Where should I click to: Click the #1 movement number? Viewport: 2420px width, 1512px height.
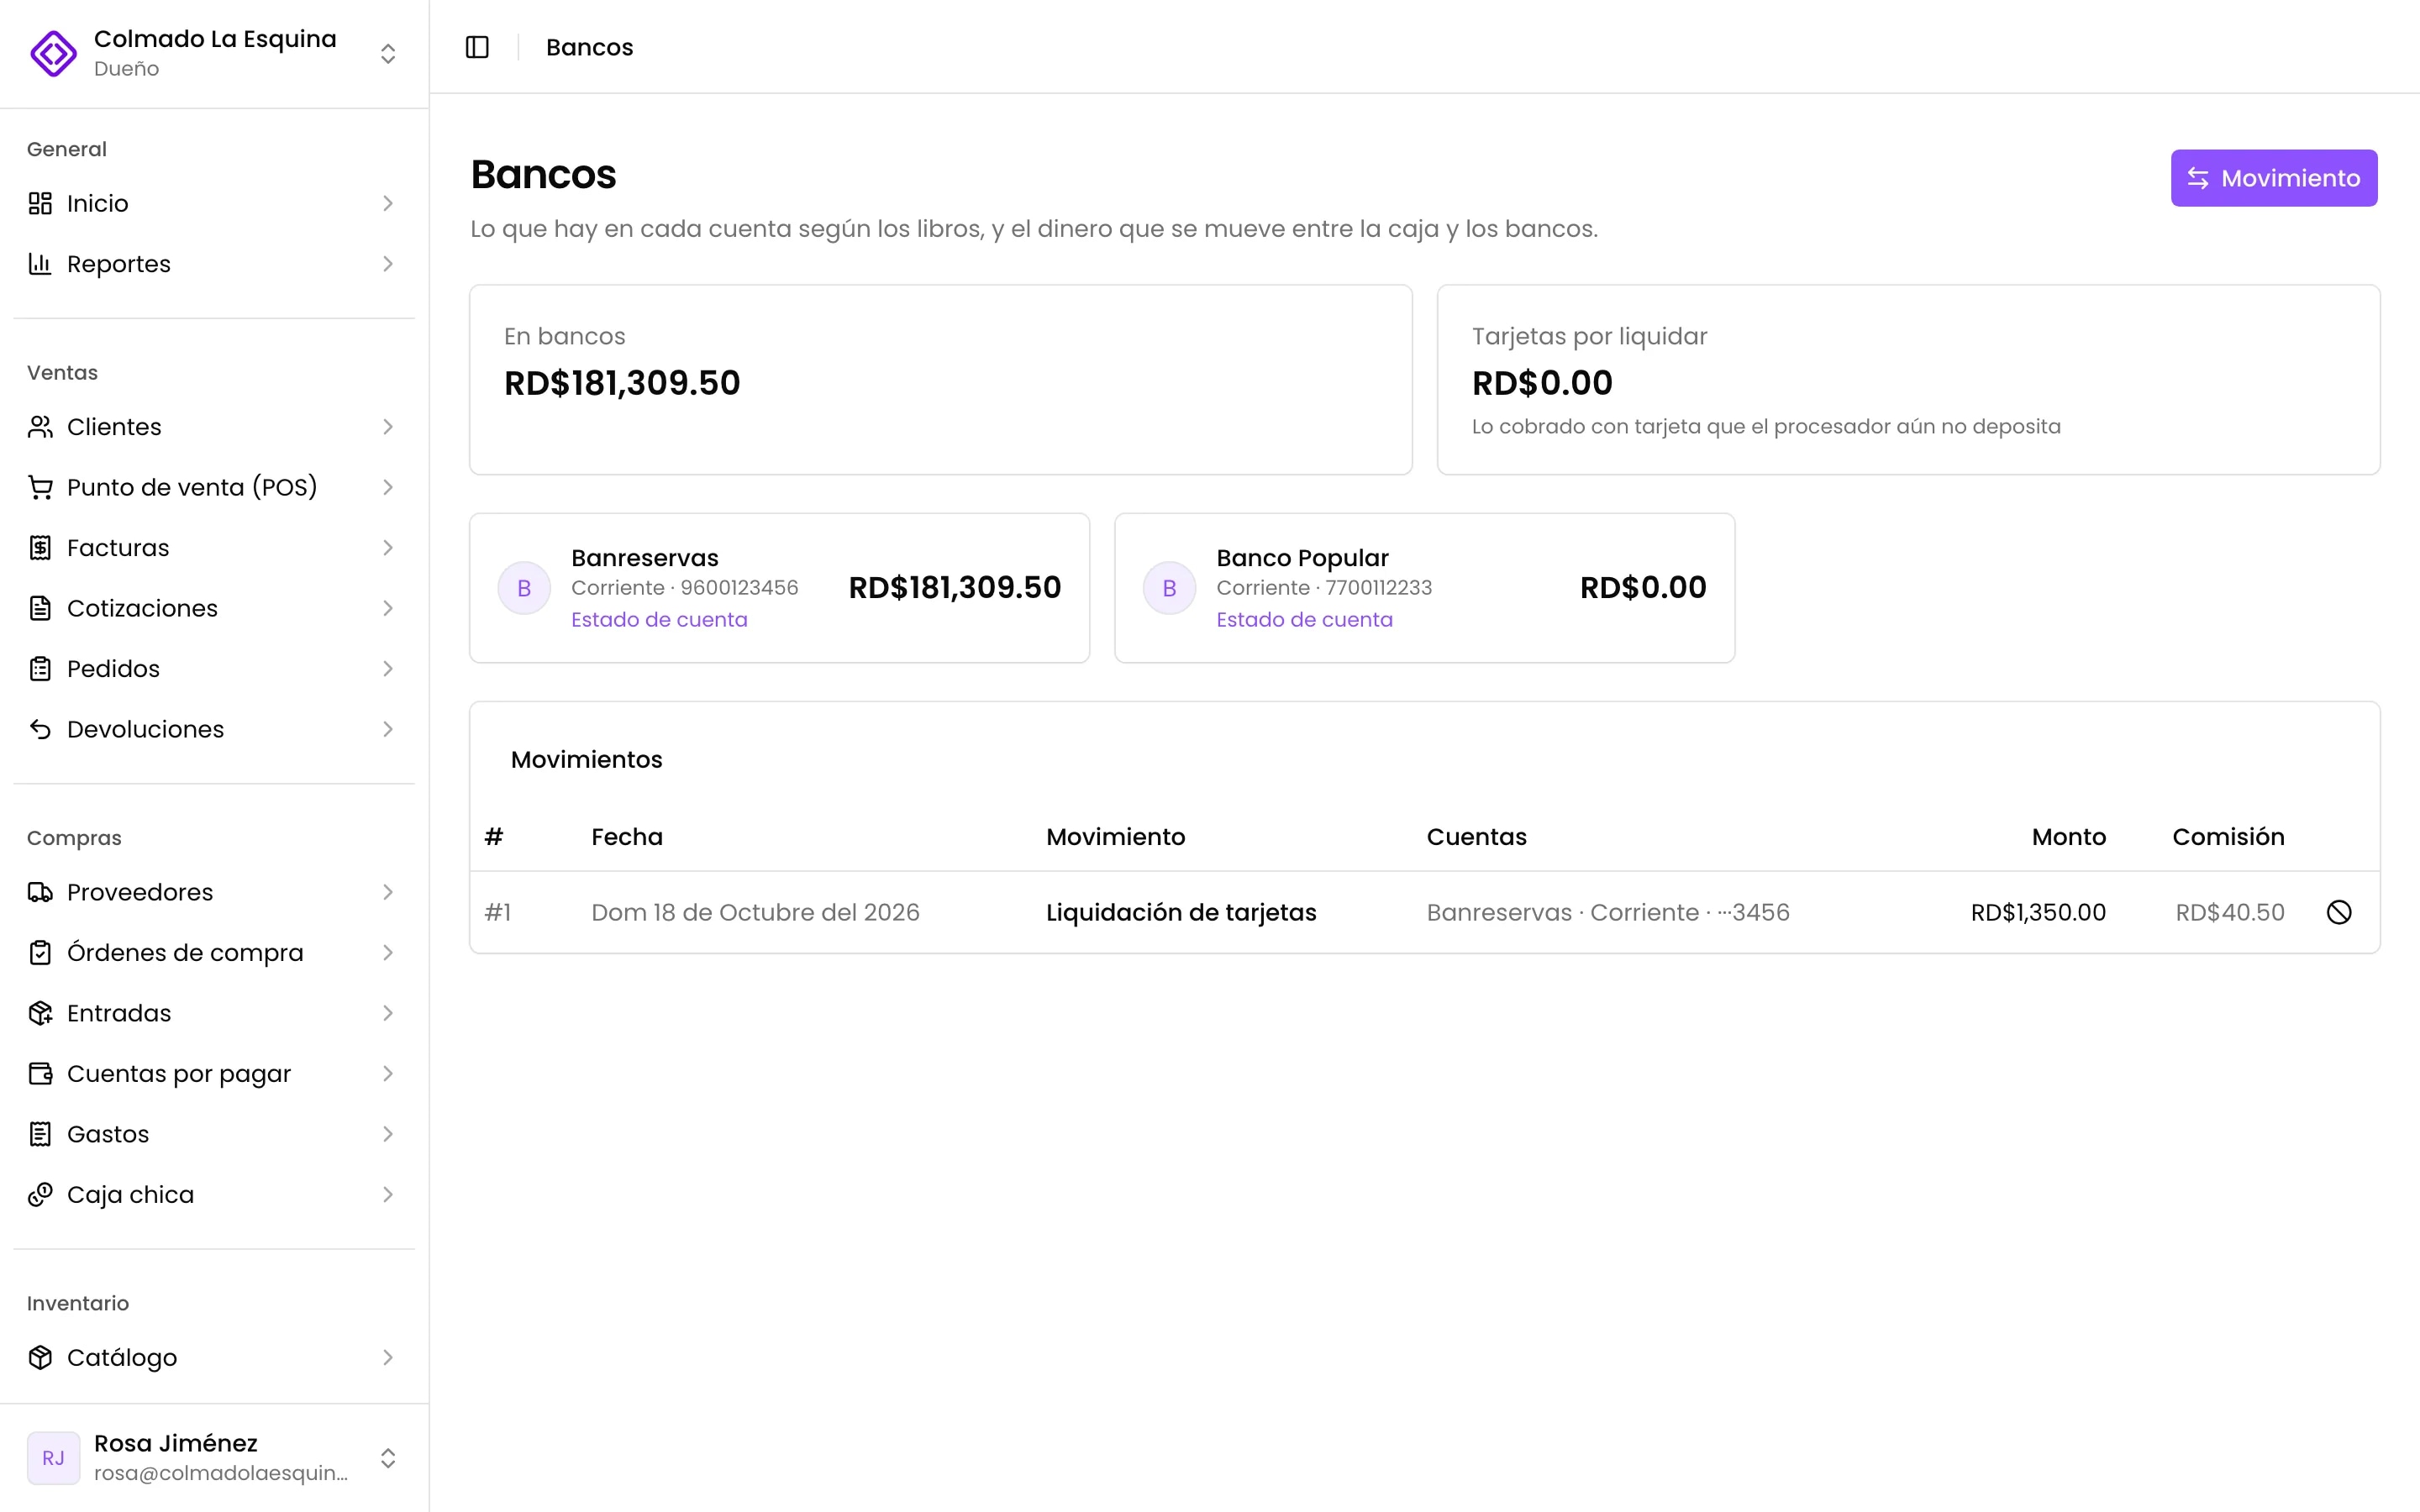pos(498,912)
